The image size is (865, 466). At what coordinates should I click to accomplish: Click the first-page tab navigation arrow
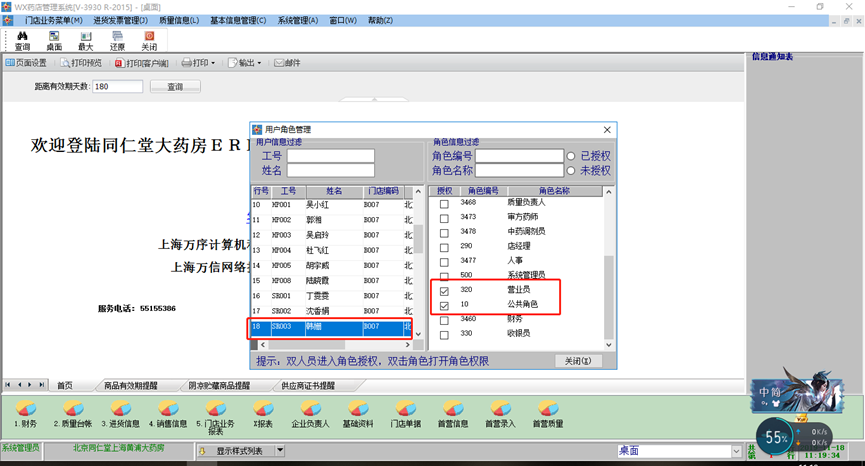tap(8, 385)
